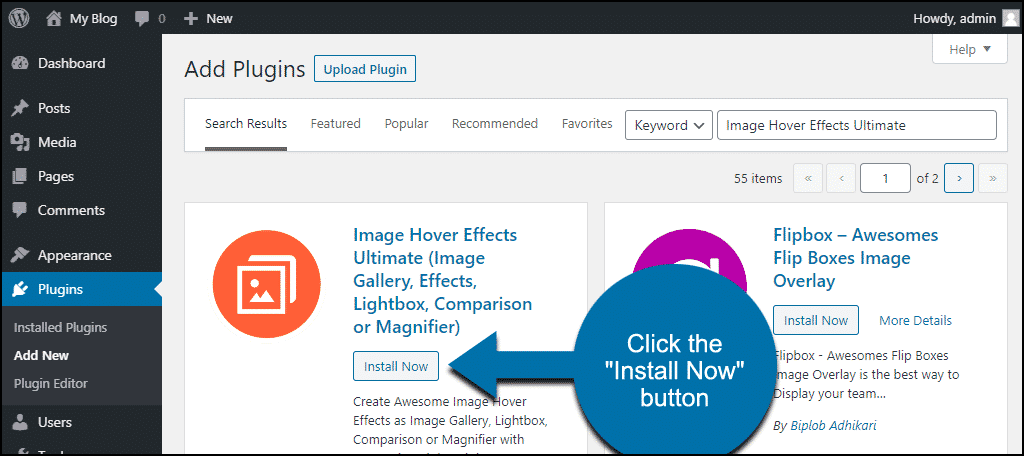Click the Upload Plugin button
The image size is (1024, 456).
(x=365, y=69)
